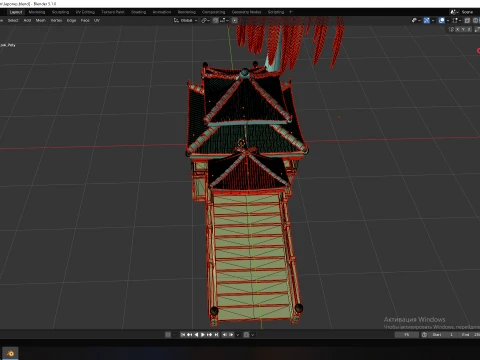480x360 pixels.
Task: Toggle X axis mesh mirror
Action: 457,29
